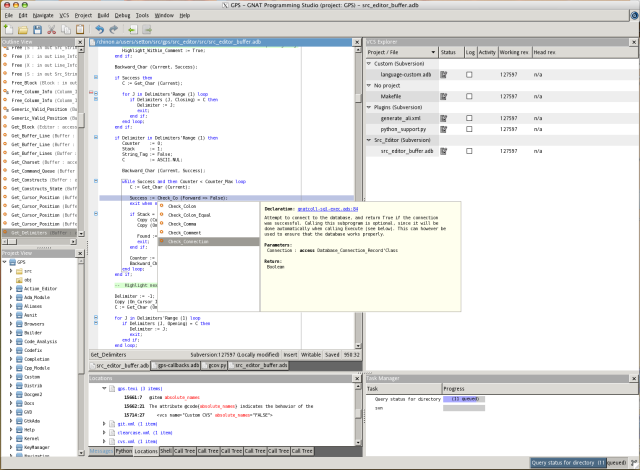Click the Save file toolbar icon

pos(38,30)
